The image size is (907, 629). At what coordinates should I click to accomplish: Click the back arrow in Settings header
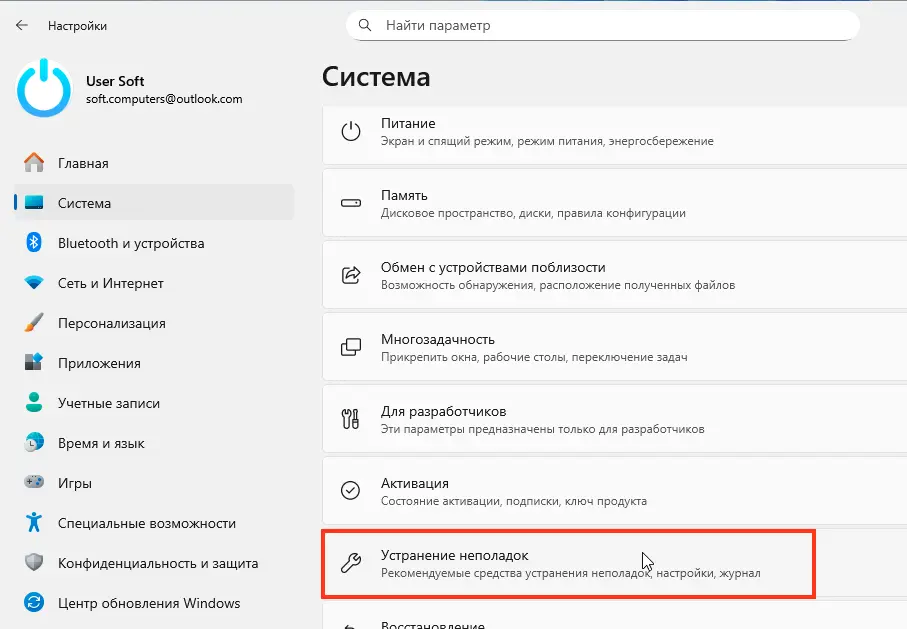pos(22,25)
